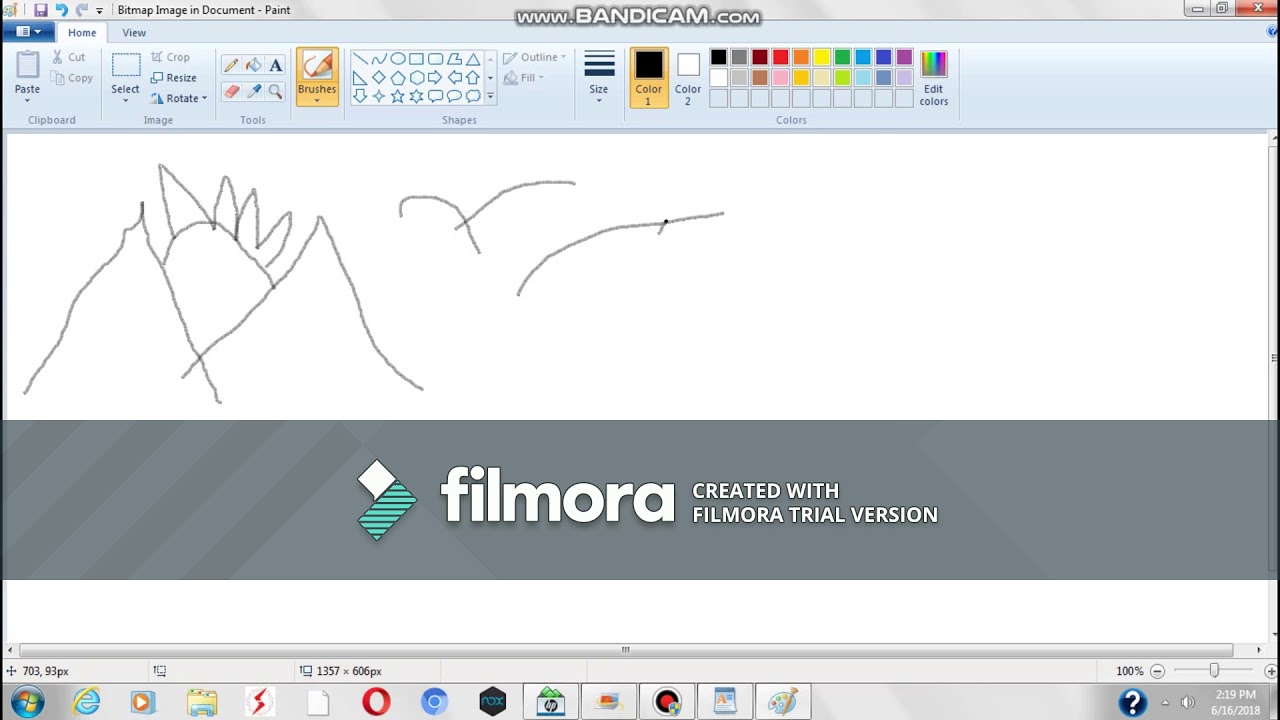Choose the straight Line shape
This screenshot has height=720, width=1280.
pyautogui.click(x=360, y=58)
